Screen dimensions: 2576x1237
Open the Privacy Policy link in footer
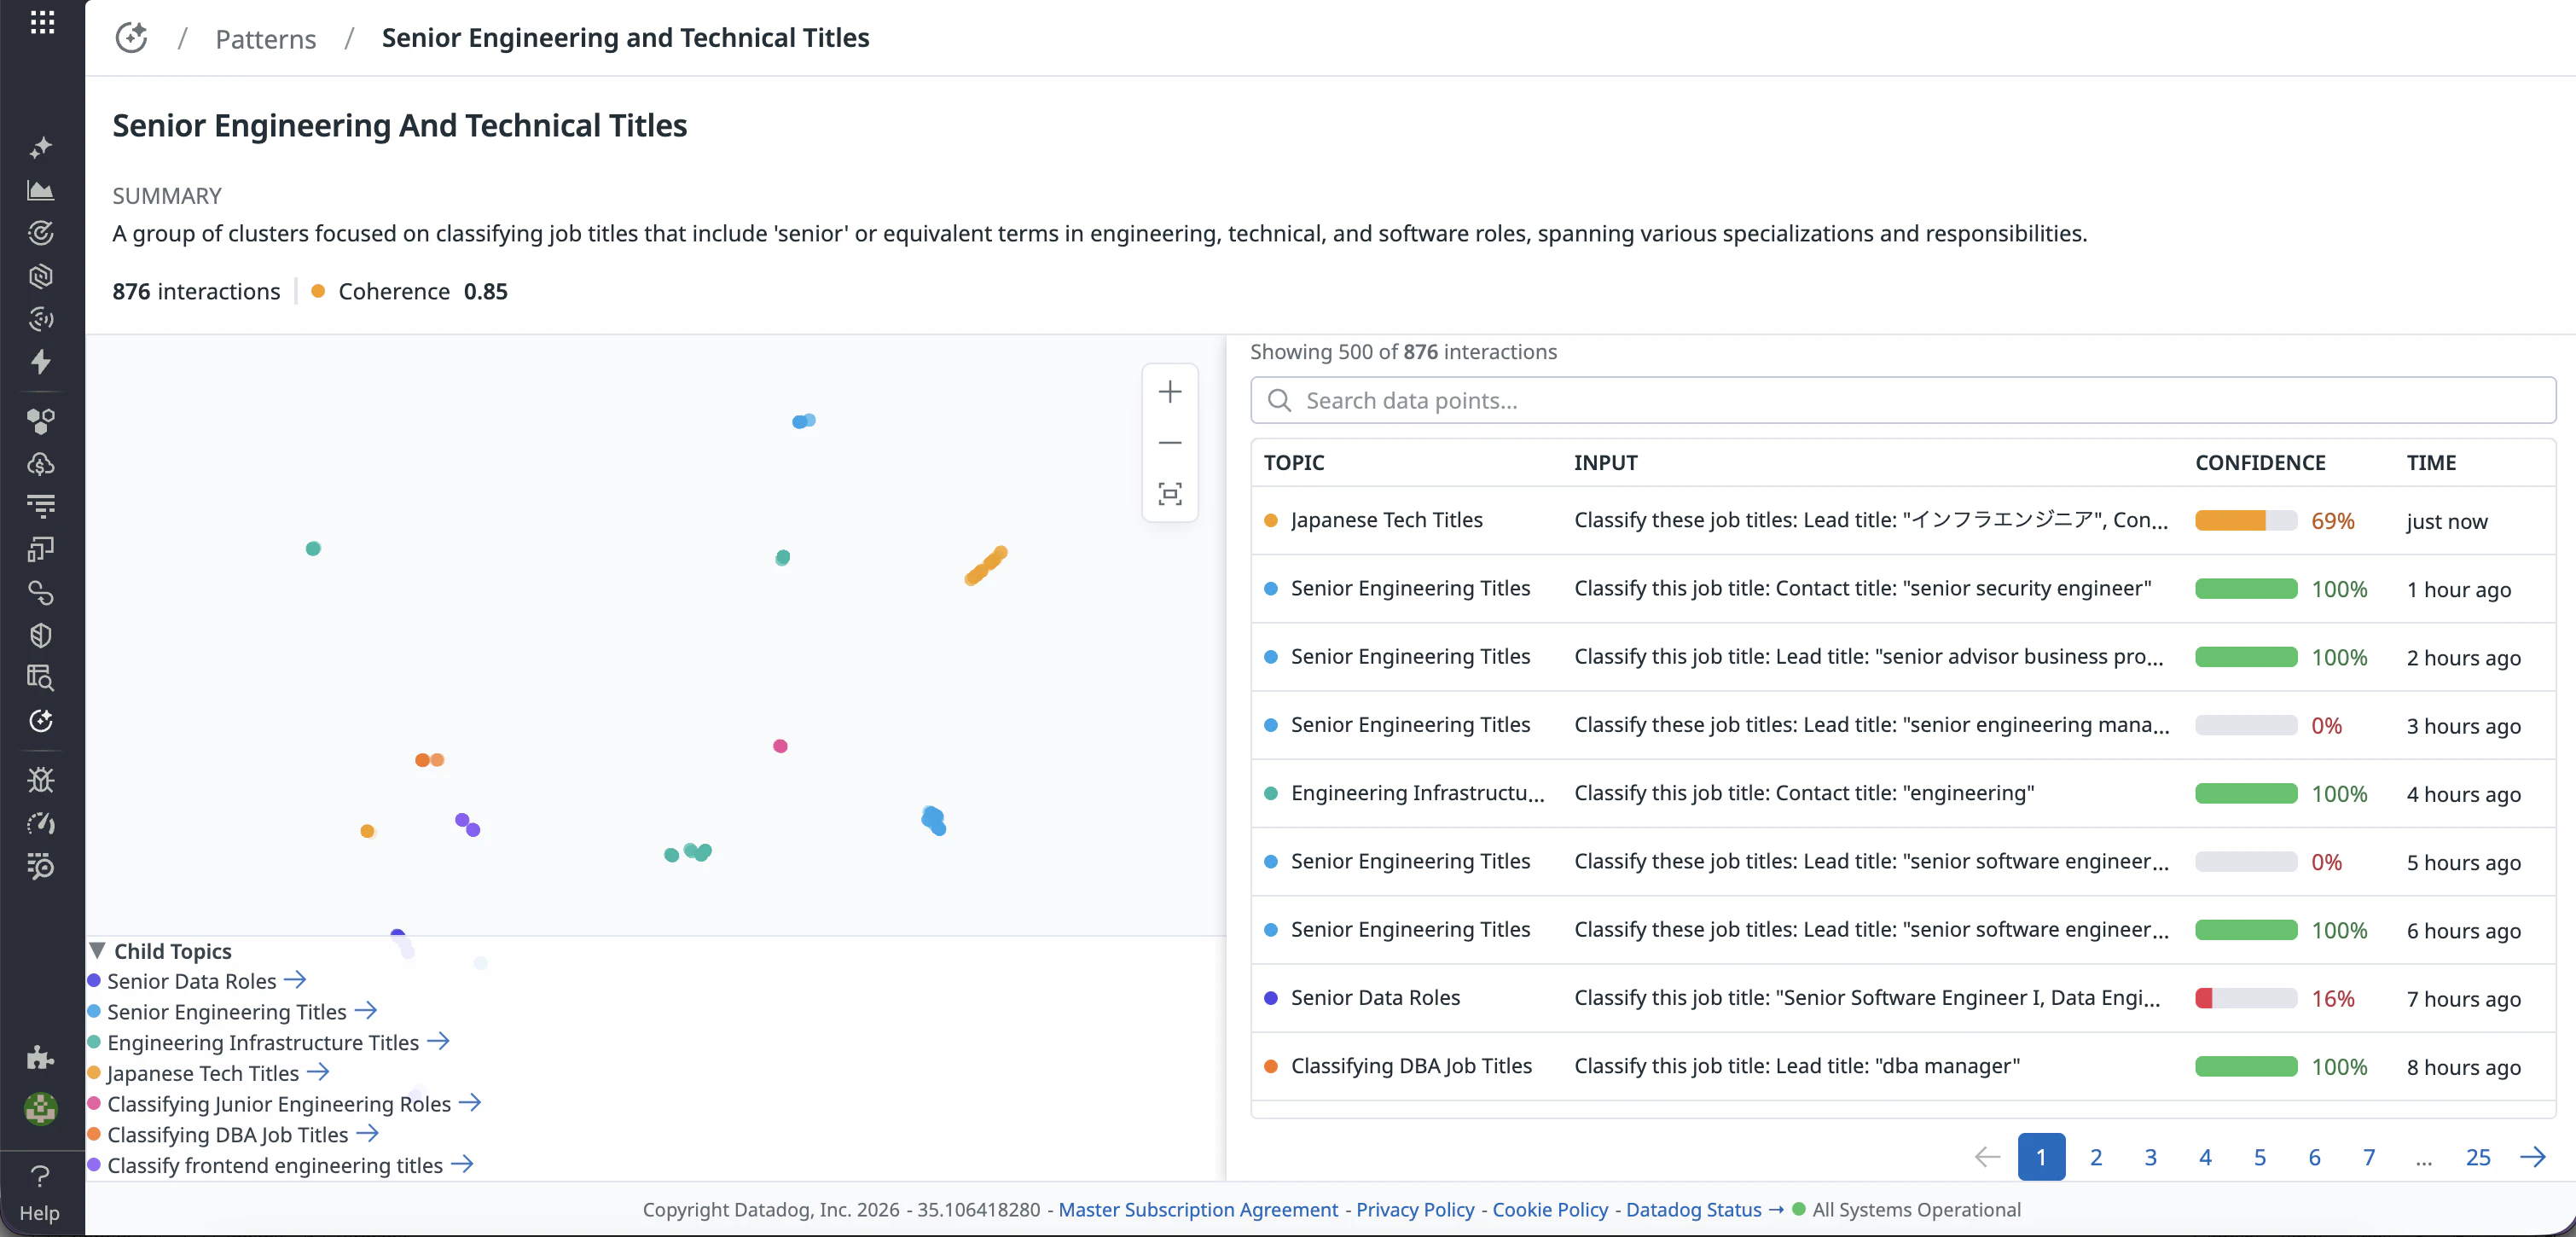(x=1414, y=1209)
